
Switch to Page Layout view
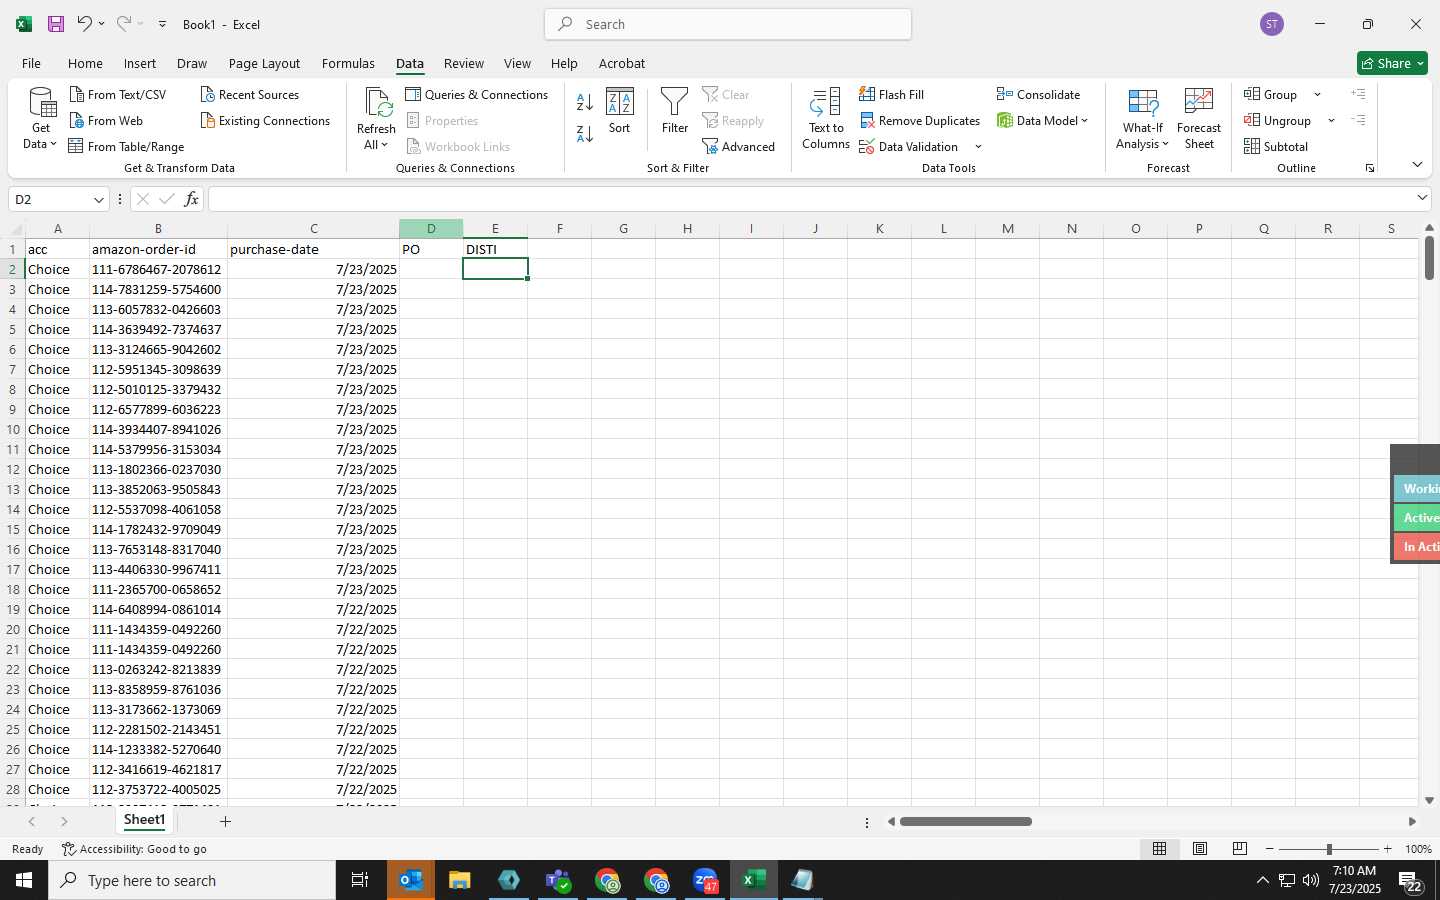tap(1200, 849)
